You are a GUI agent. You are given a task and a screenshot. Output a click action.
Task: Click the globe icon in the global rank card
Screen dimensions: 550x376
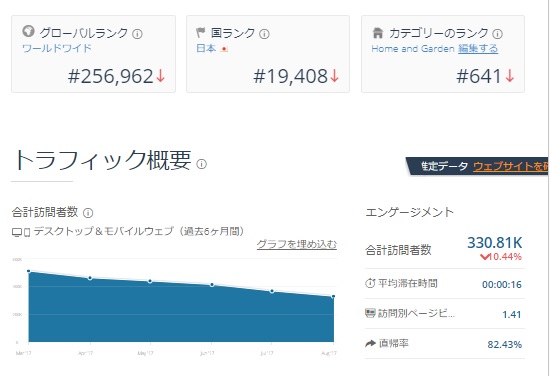point(28,31)
